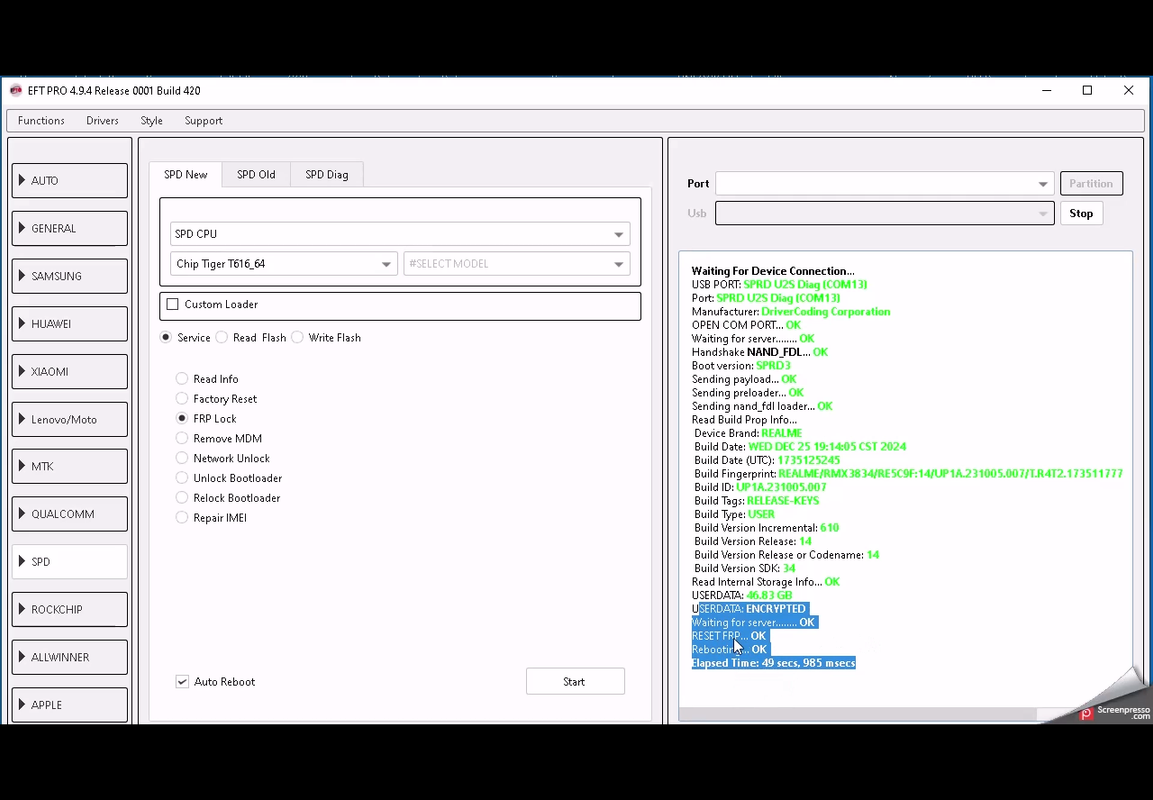
Task: Select the Read Flash radio option
Action: pos(222,338)
